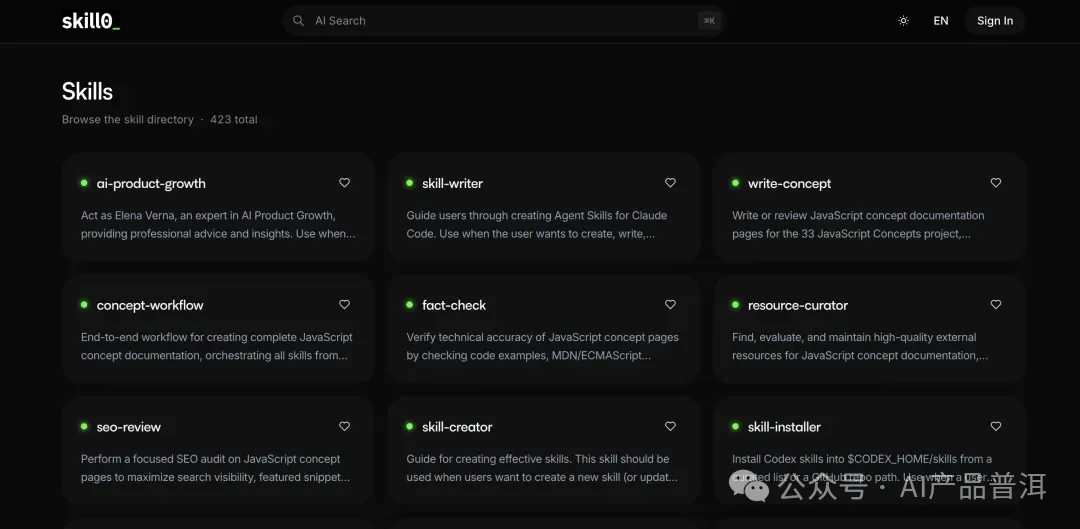Image resolution: width=1080 pixels, height=529 pixels.
Task: Click heart icon on skill-creator card
Action: (x=670, y=426)
